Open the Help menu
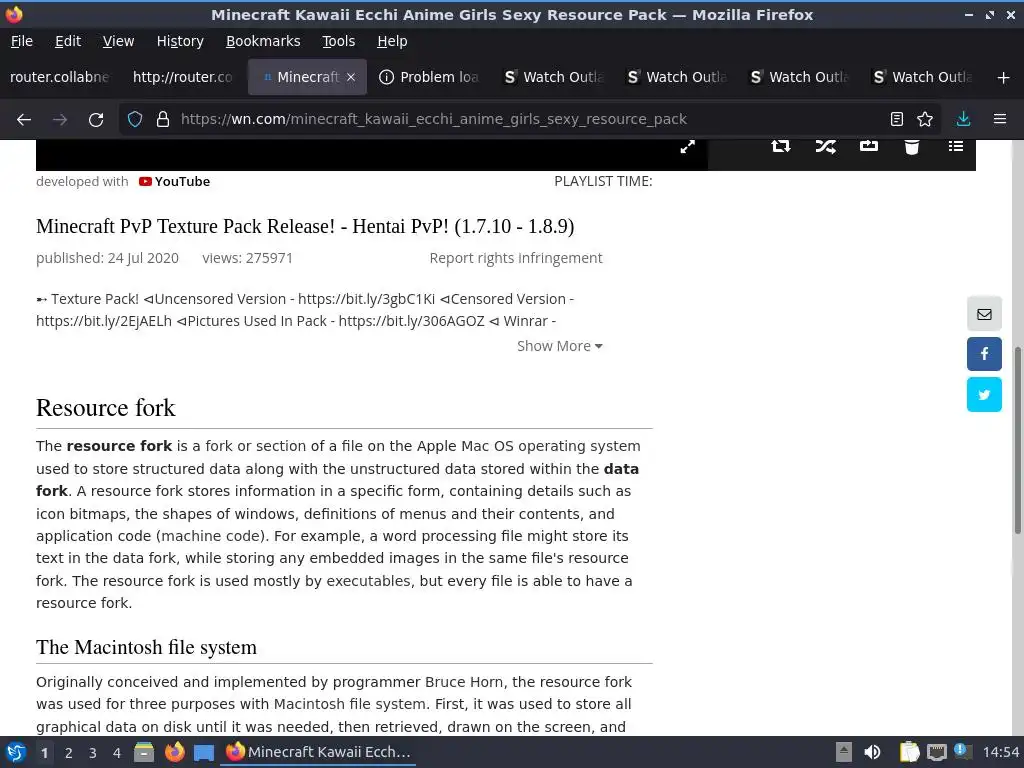This screenshot has width=1024, height=768. tap(392, 41)
